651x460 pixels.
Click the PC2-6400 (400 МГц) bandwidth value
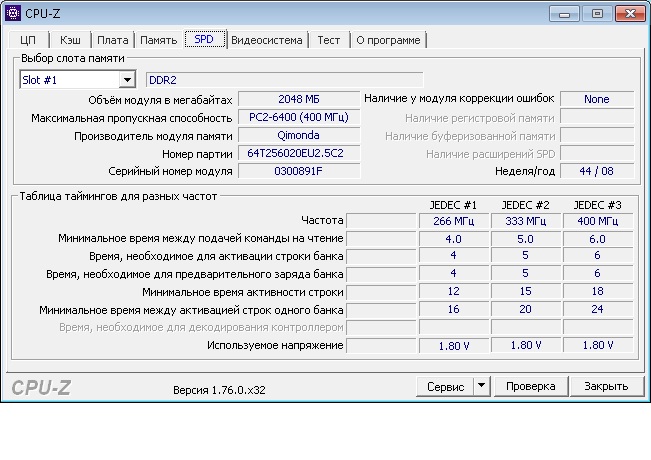[x=299, y=117]
